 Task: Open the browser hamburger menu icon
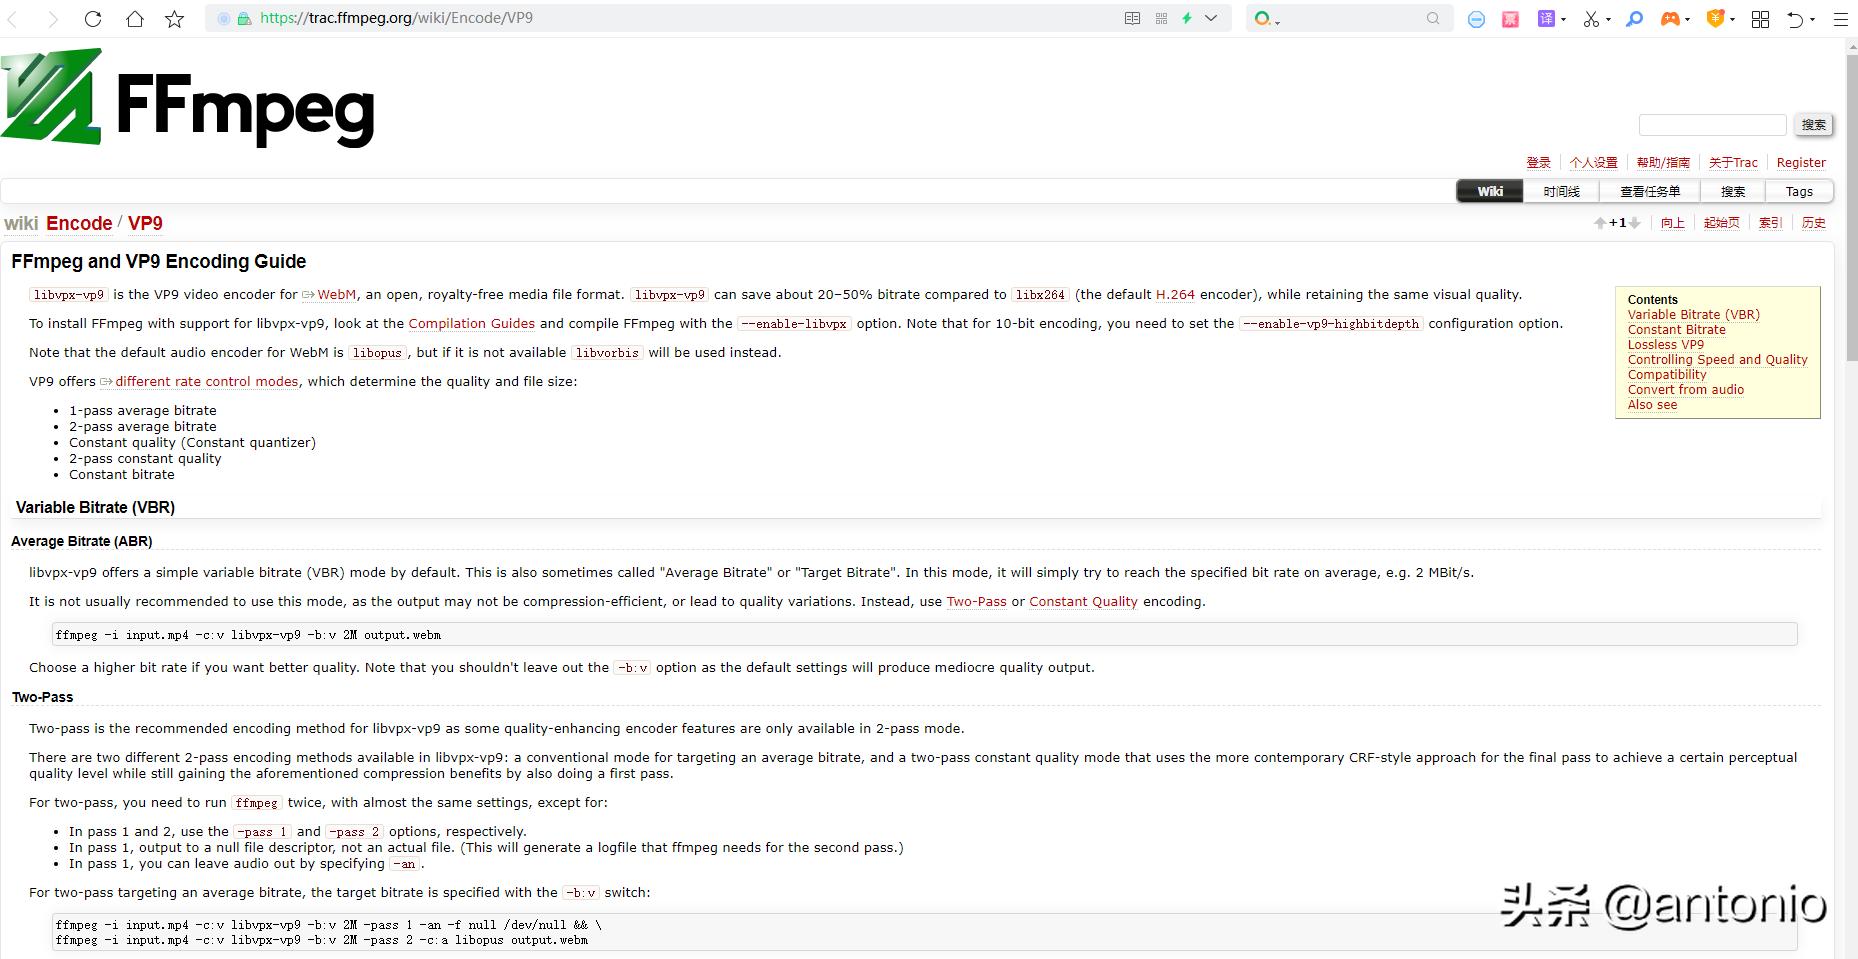tap(1839, 18)
